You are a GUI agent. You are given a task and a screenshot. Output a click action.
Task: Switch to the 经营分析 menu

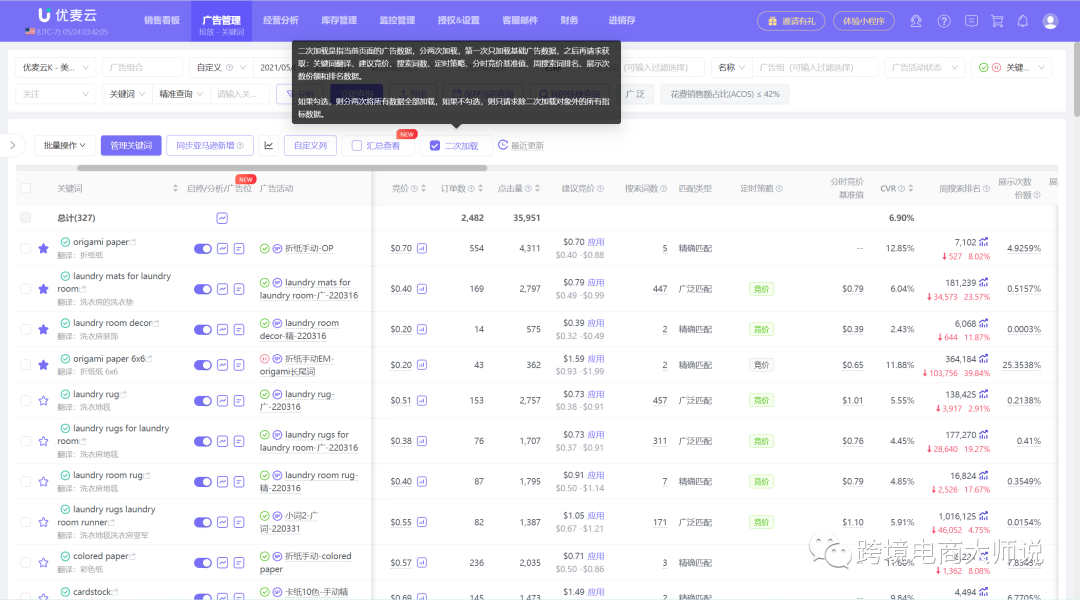tap(281, 20)
